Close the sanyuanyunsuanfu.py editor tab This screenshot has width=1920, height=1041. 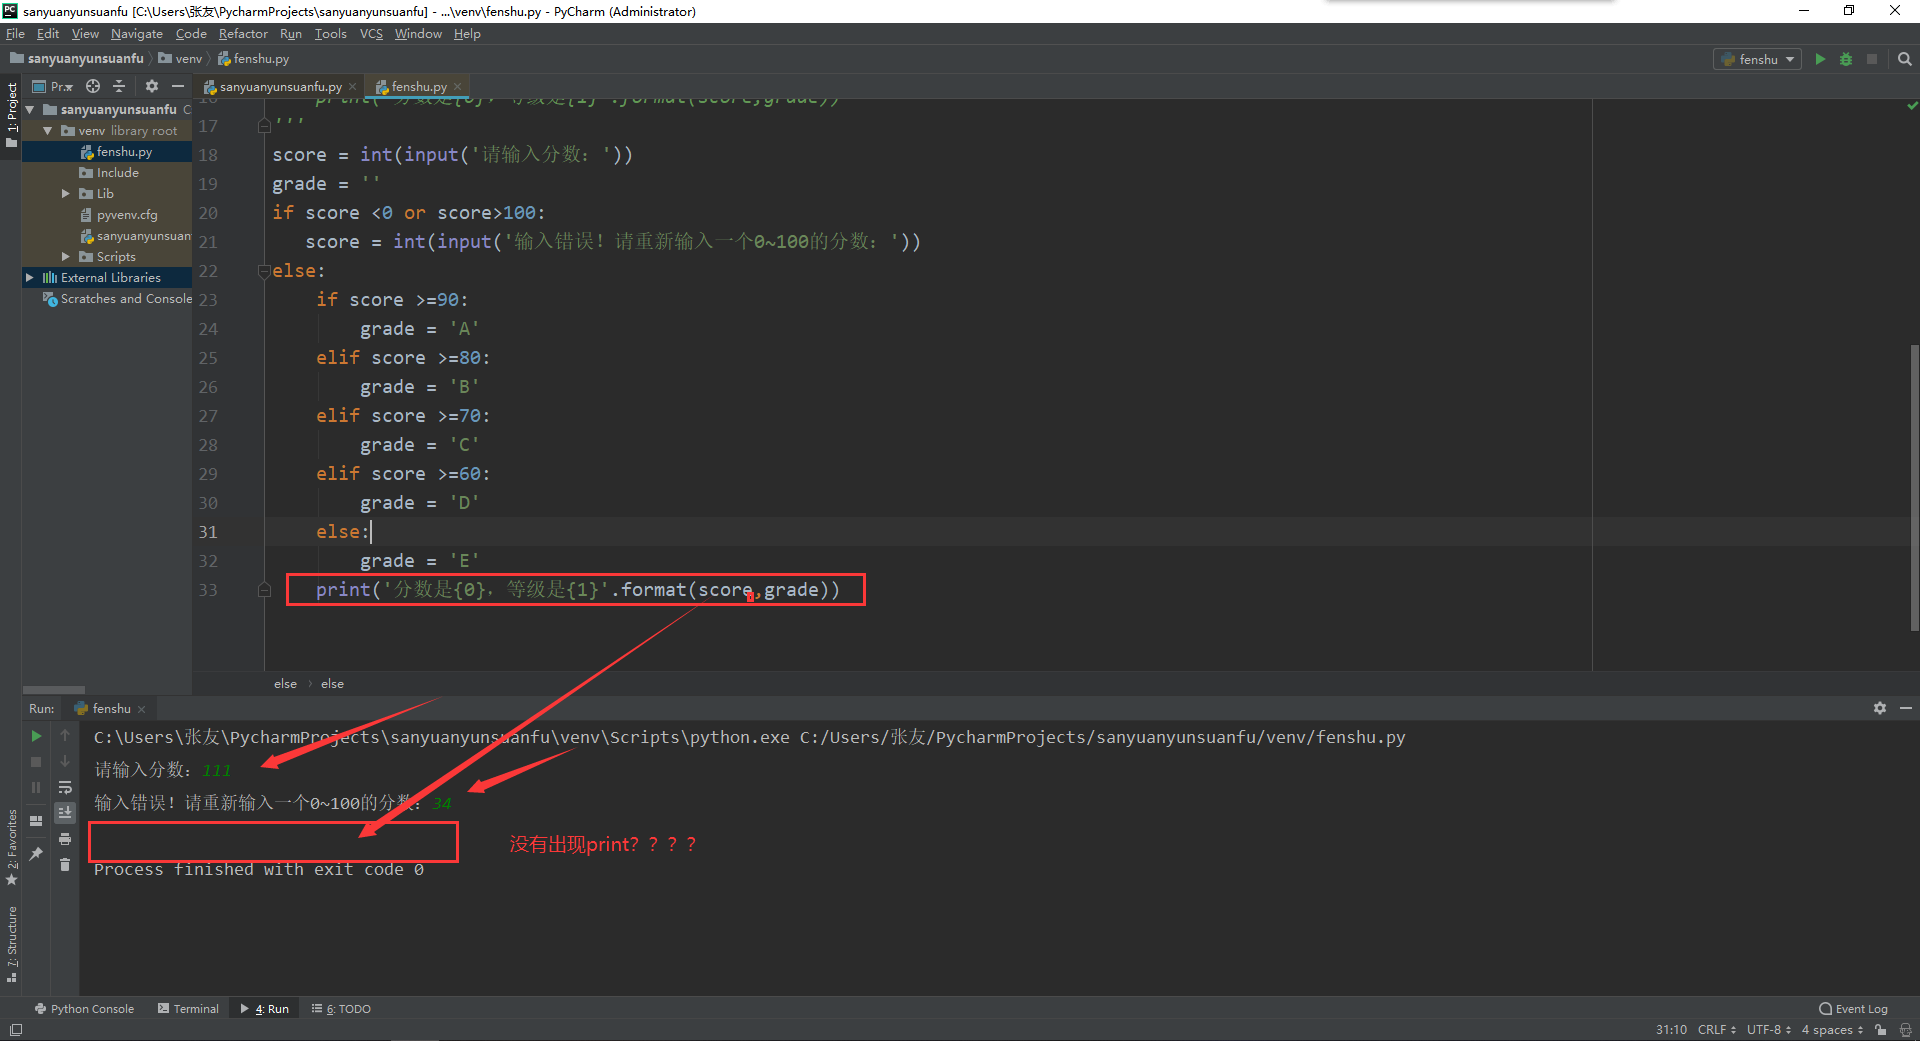(x=353, y=87)
